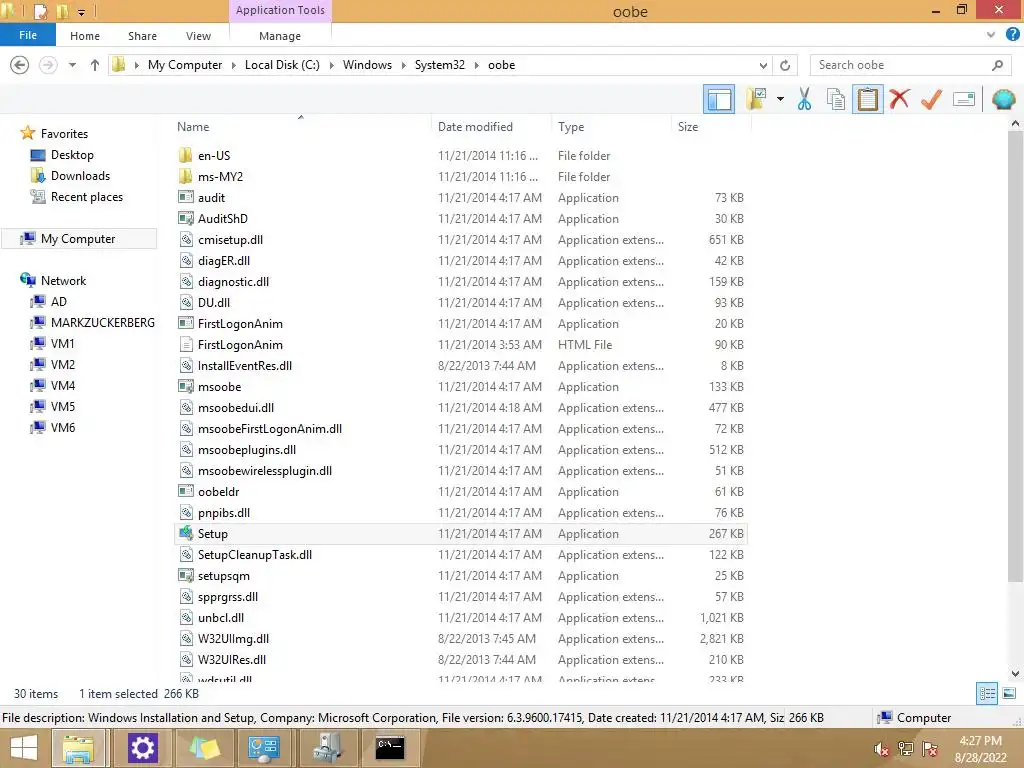Click the orange checkmark Properties icon
The image size is (1024, 768).
(x=932, y=99)
